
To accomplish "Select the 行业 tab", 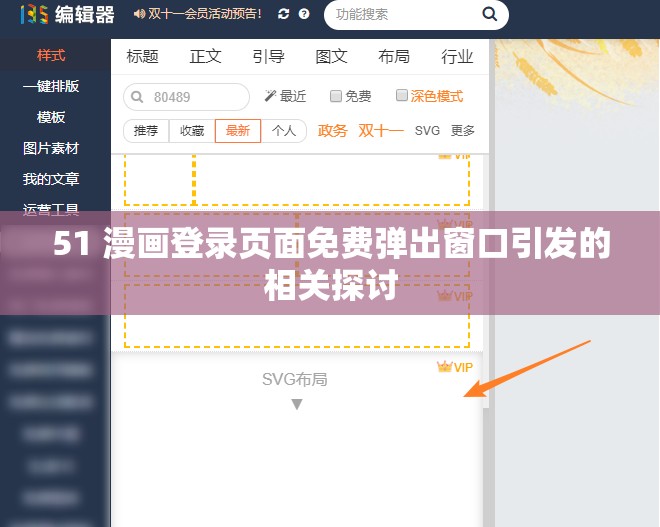I will (x=457, y=56).
